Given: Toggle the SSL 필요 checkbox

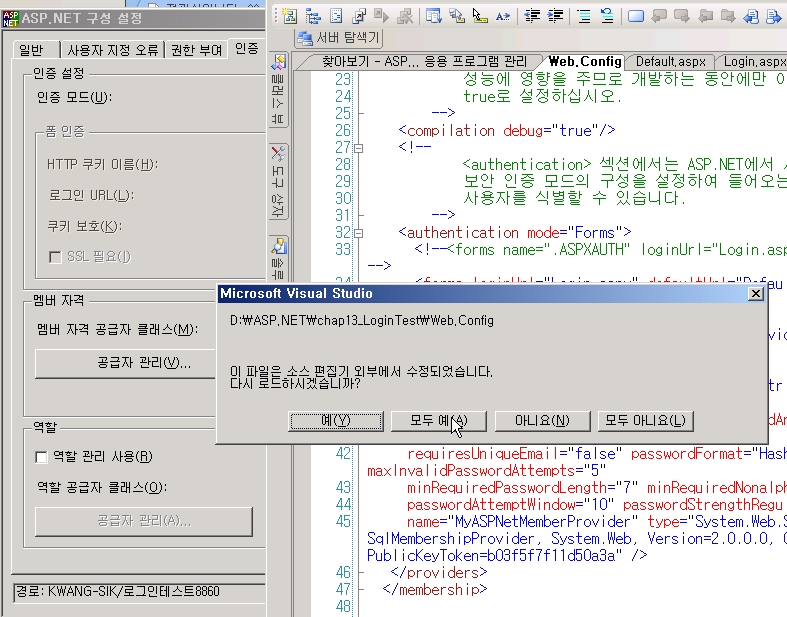Looking at the screenshot, I should [55, 257].
